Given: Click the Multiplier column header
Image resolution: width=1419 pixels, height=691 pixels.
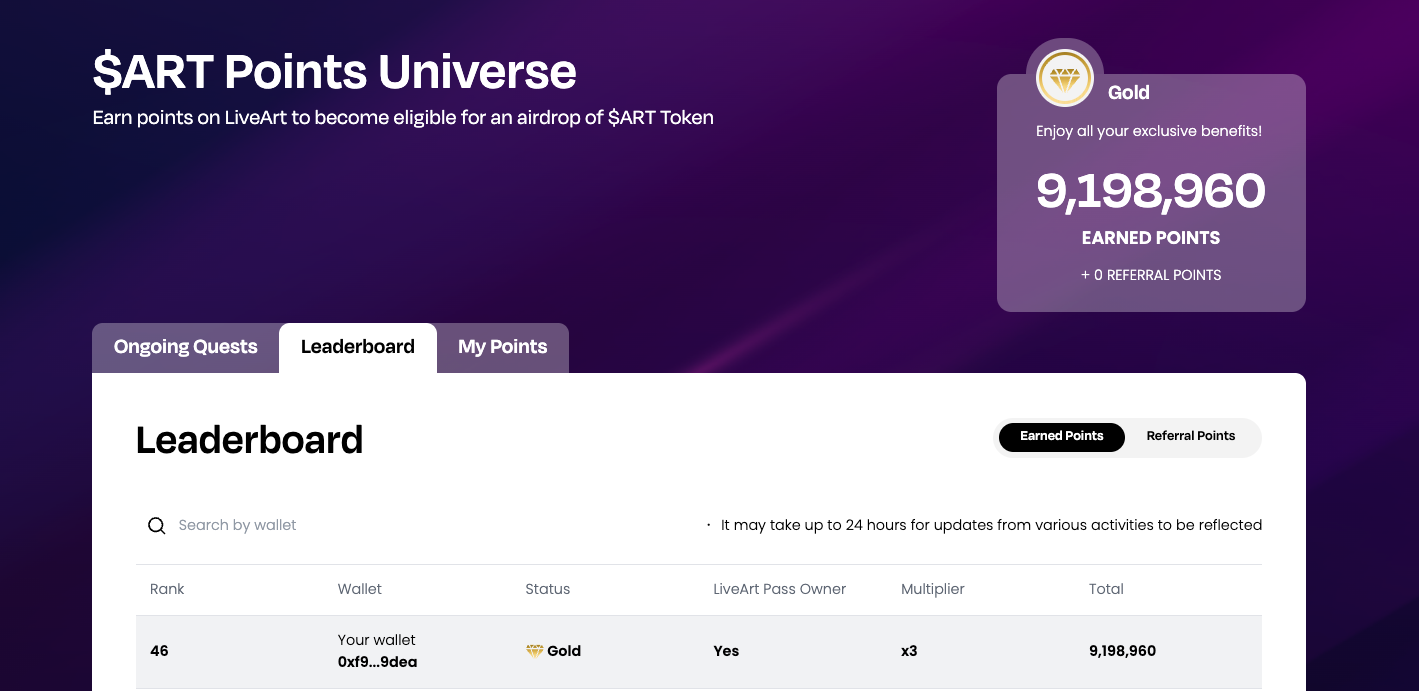Looking at the screenshot, I should pyautogui.click(x=933, y=589).
